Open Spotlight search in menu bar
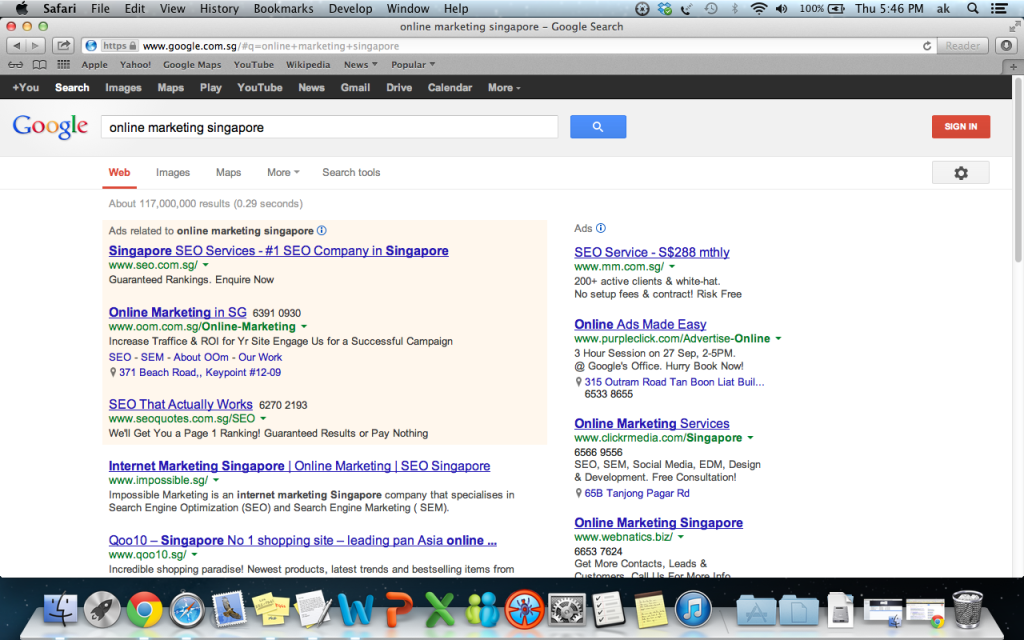The width and height of the screenshot is (1024, 640). (972, 8)
